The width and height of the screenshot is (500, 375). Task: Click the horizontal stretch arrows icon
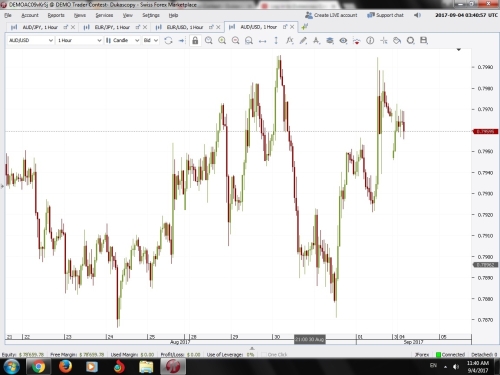pos(262,41)
